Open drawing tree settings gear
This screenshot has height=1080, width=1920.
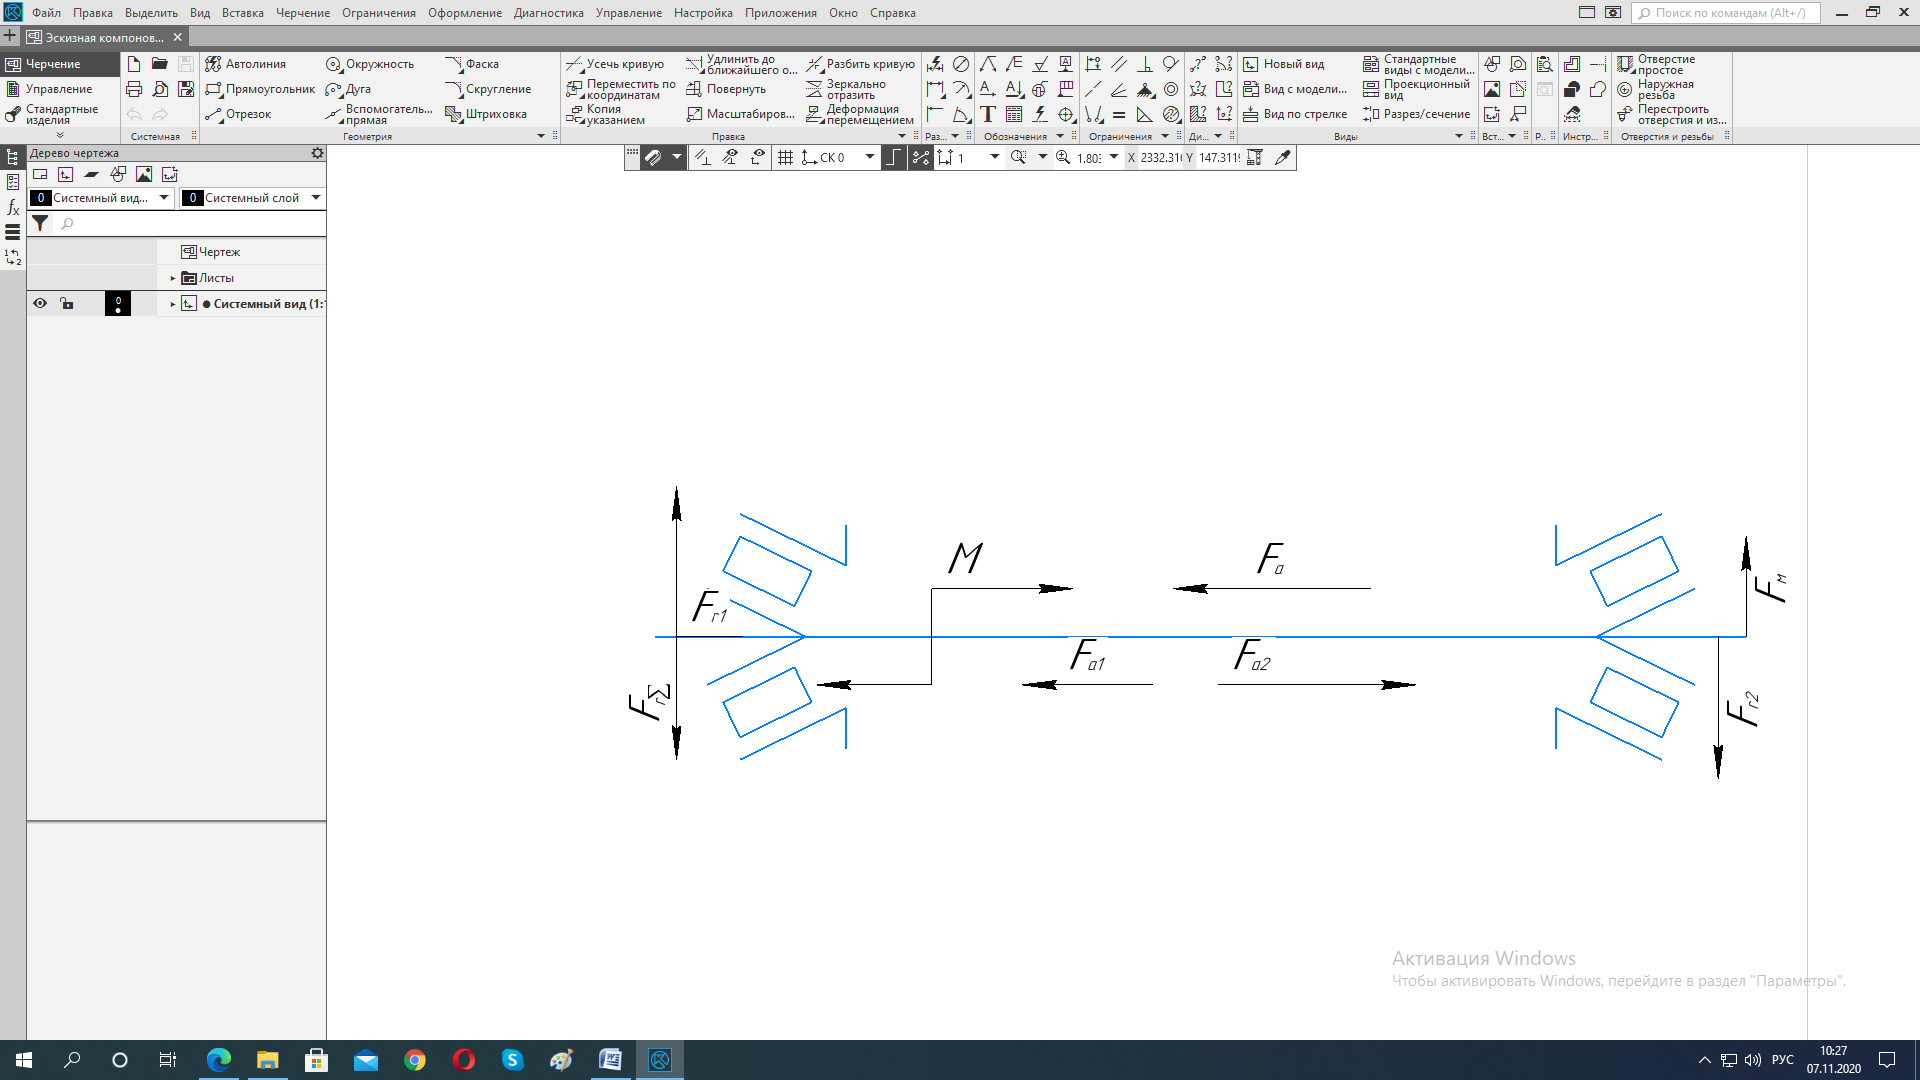tap(317, 153)
